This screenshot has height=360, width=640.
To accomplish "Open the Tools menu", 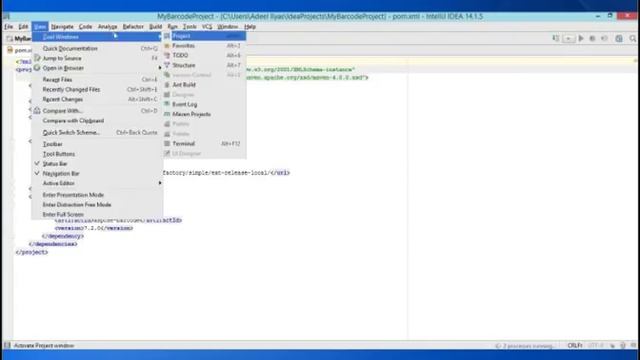I will pyautogui.click(x=189, y=27).
